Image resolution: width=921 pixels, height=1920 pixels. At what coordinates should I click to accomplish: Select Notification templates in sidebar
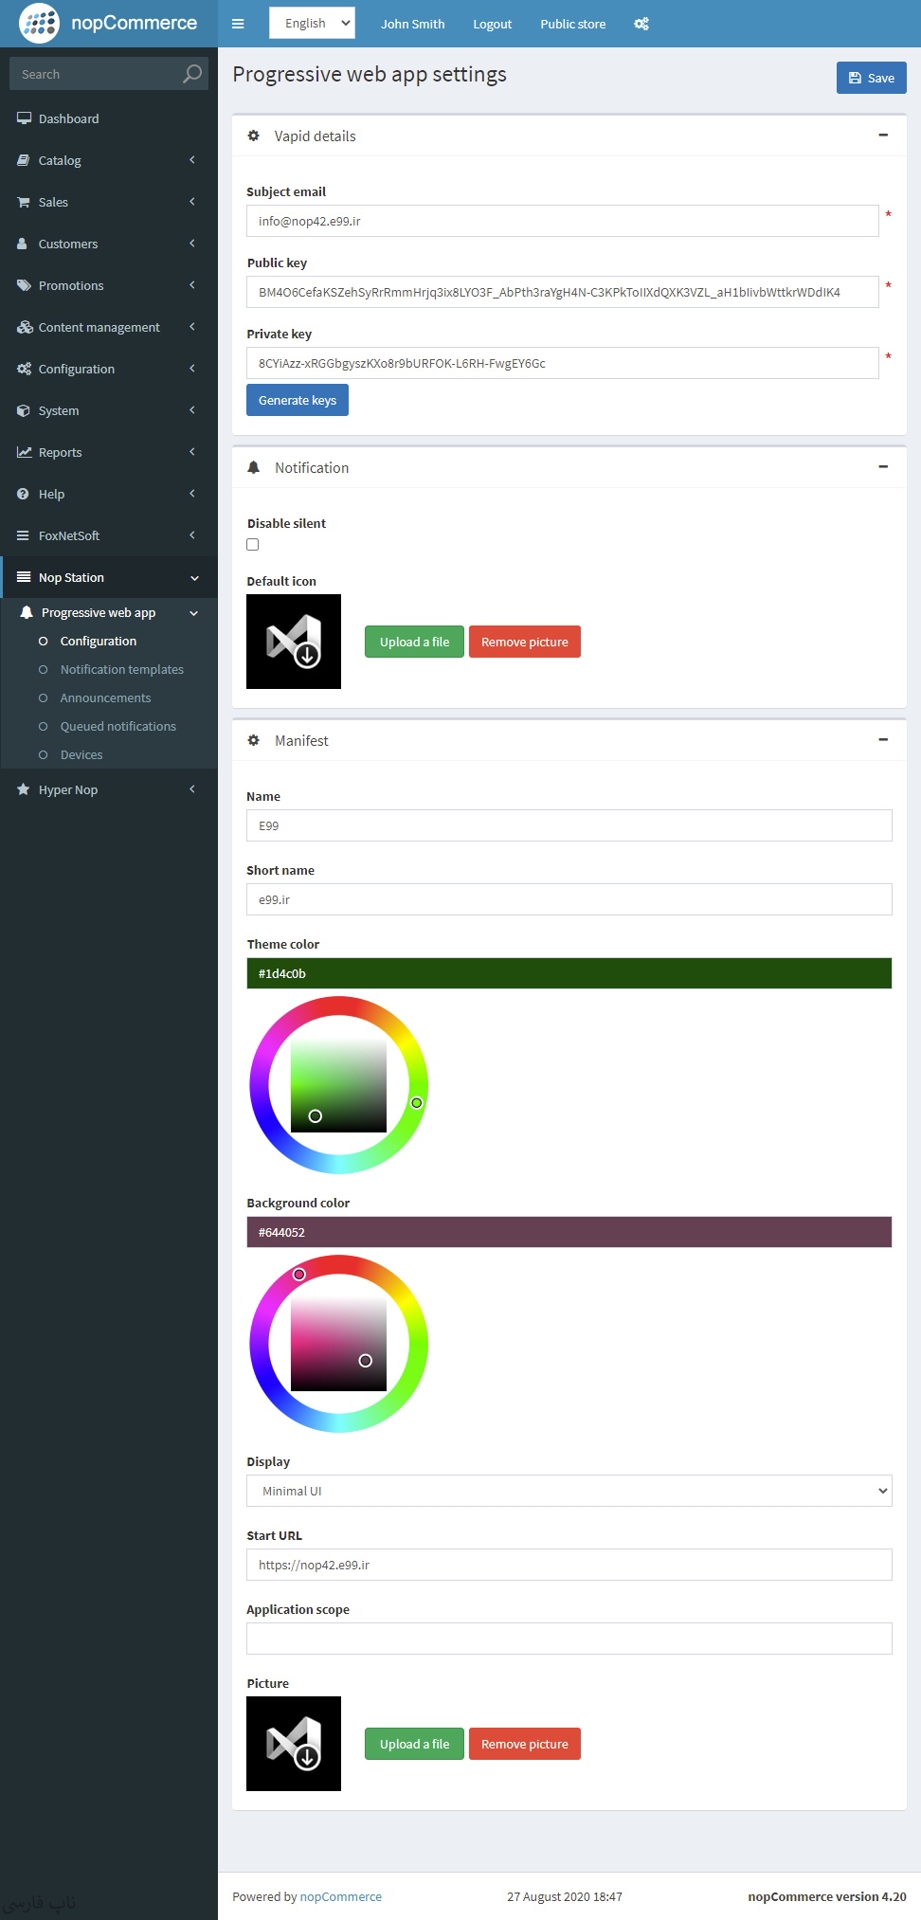coord(121,670)
